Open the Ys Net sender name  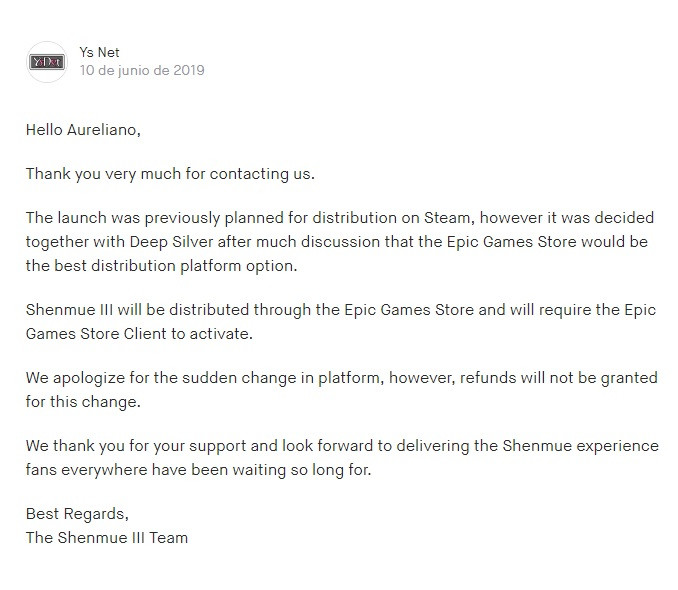tap(99, 52)
